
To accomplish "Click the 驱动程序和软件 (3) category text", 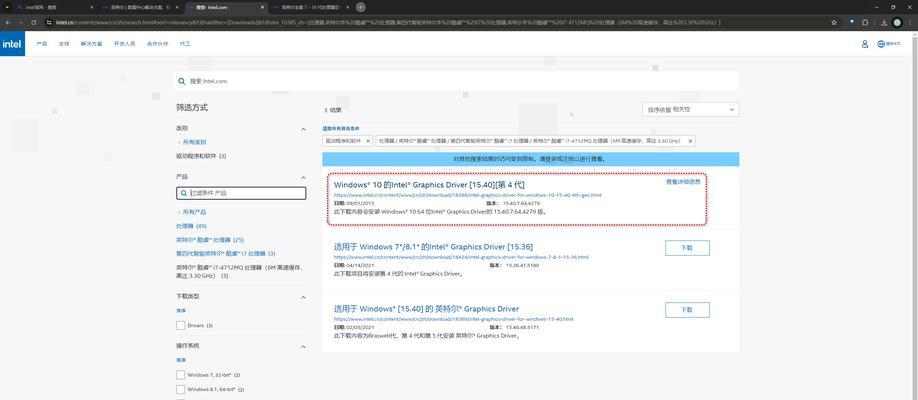I will (x=201, y=156).
